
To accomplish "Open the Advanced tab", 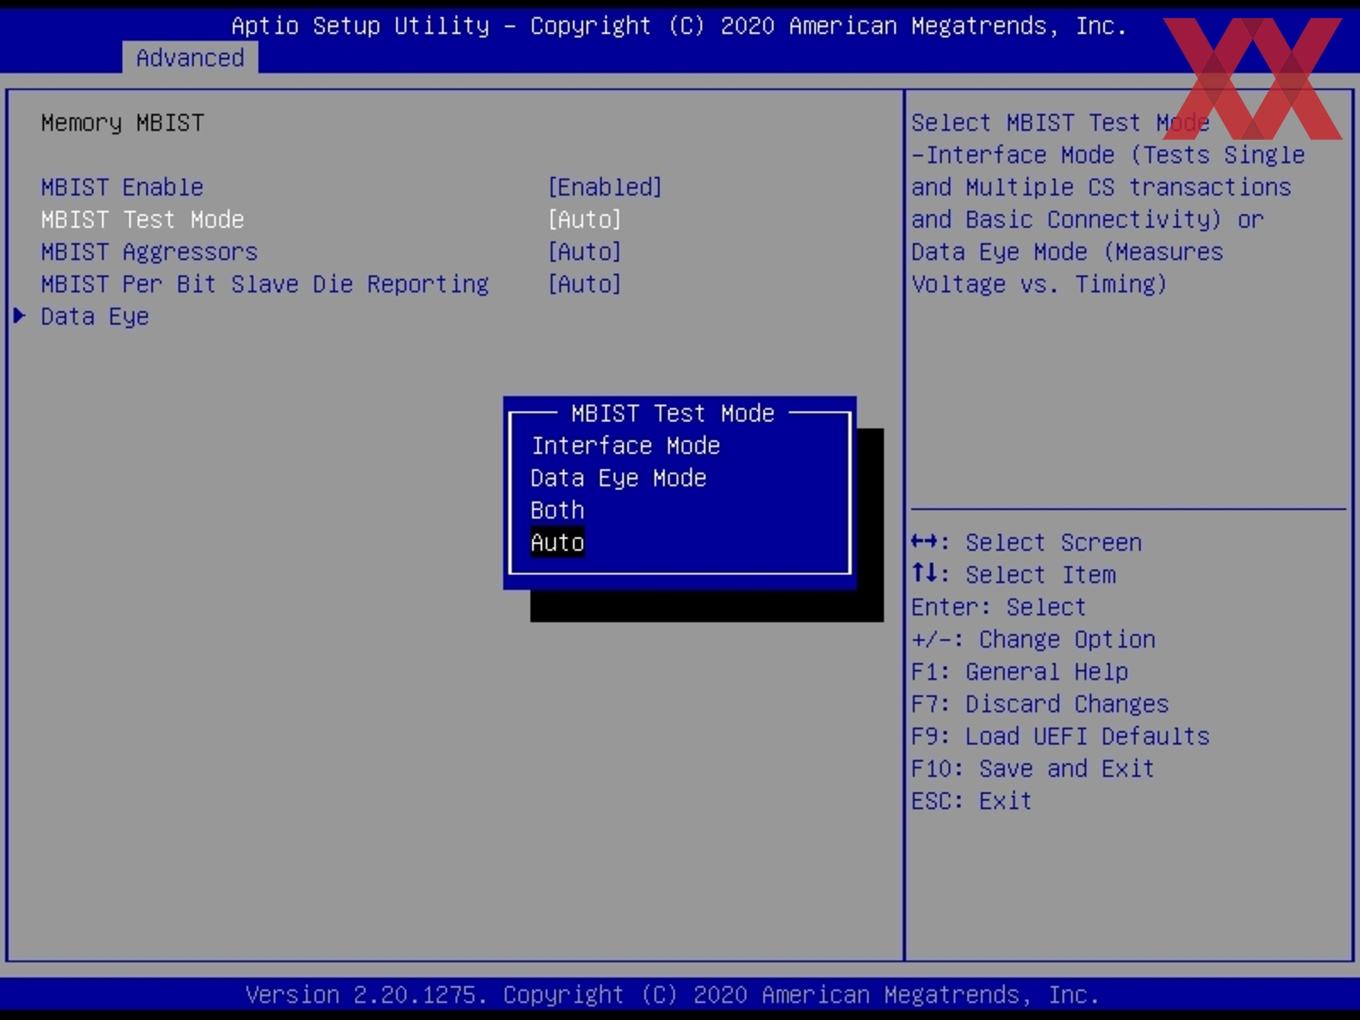I will click(190, 58).
